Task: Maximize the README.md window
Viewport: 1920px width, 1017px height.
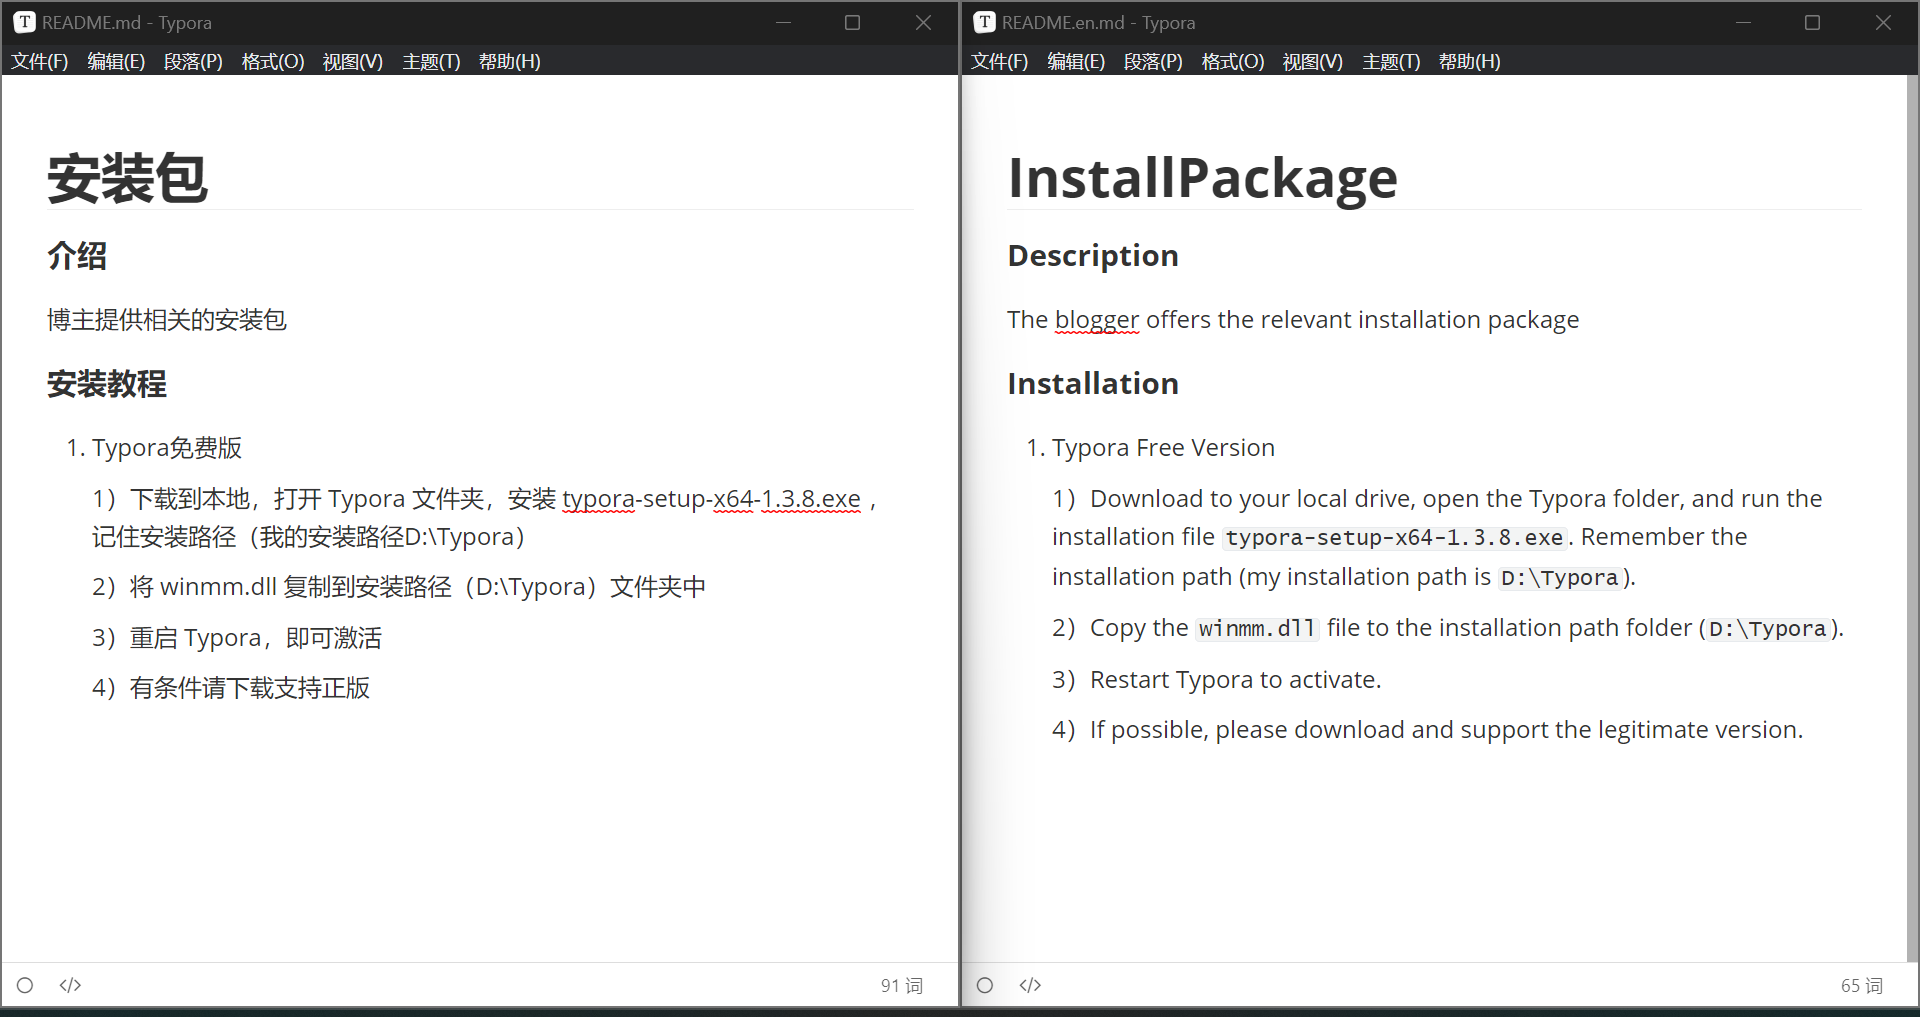Action: point(852,22)
